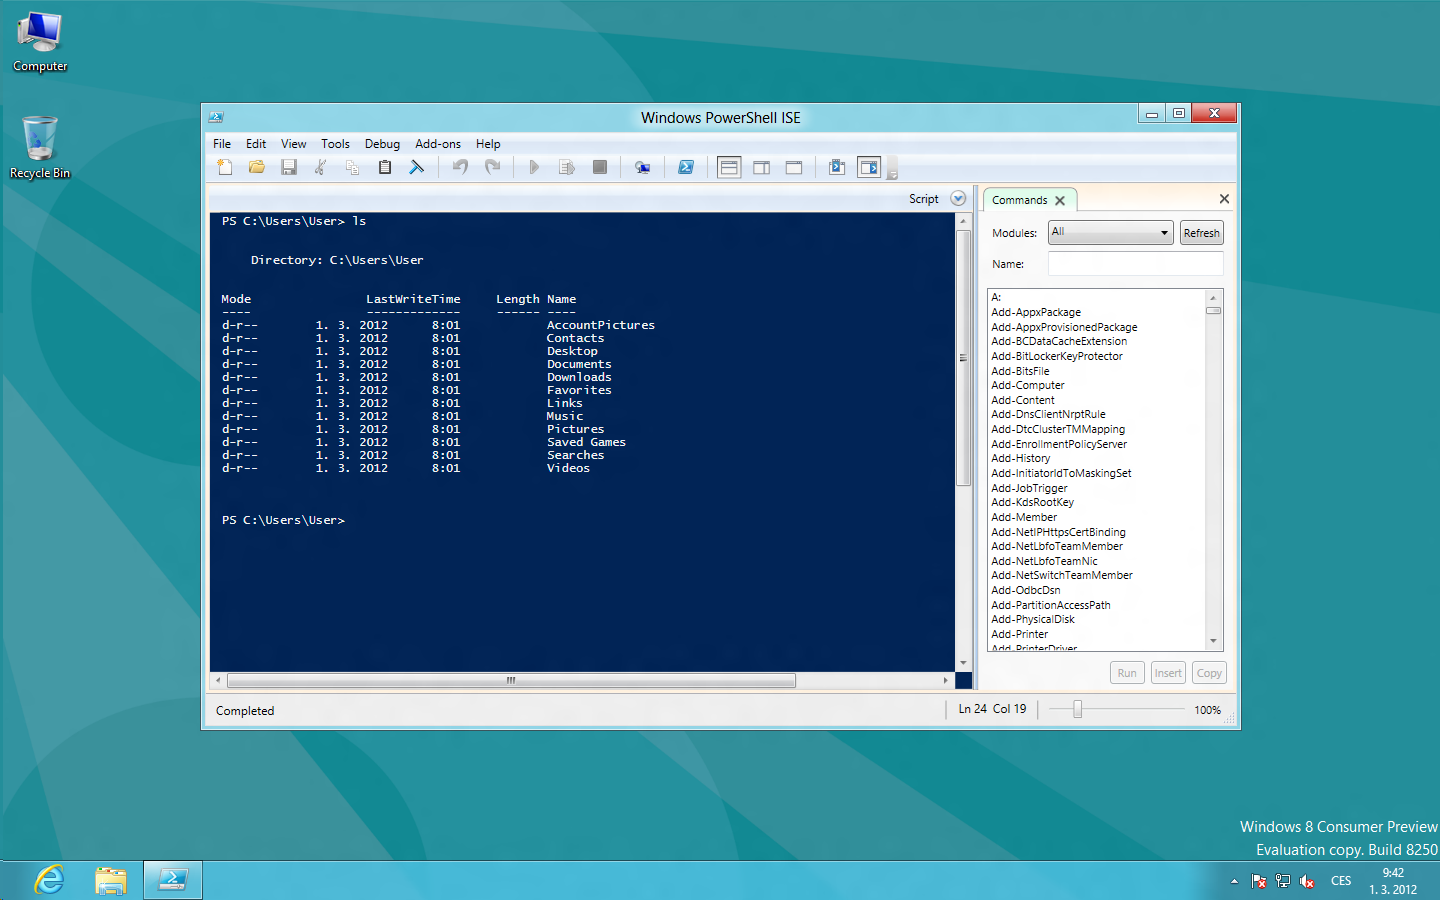
Task: Close the Commands tab with its X
Action: point(1060,200)
